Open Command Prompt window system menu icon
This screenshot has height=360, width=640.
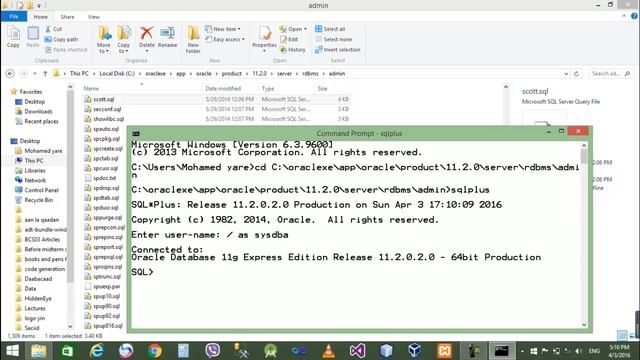pyautogui.click(x=136, y=133)
